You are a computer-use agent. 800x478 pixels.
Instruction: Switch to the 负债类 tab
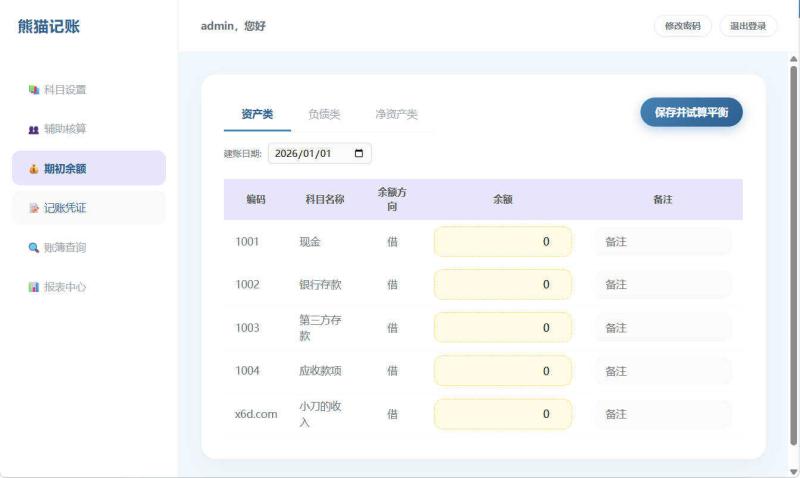(324, 114)
